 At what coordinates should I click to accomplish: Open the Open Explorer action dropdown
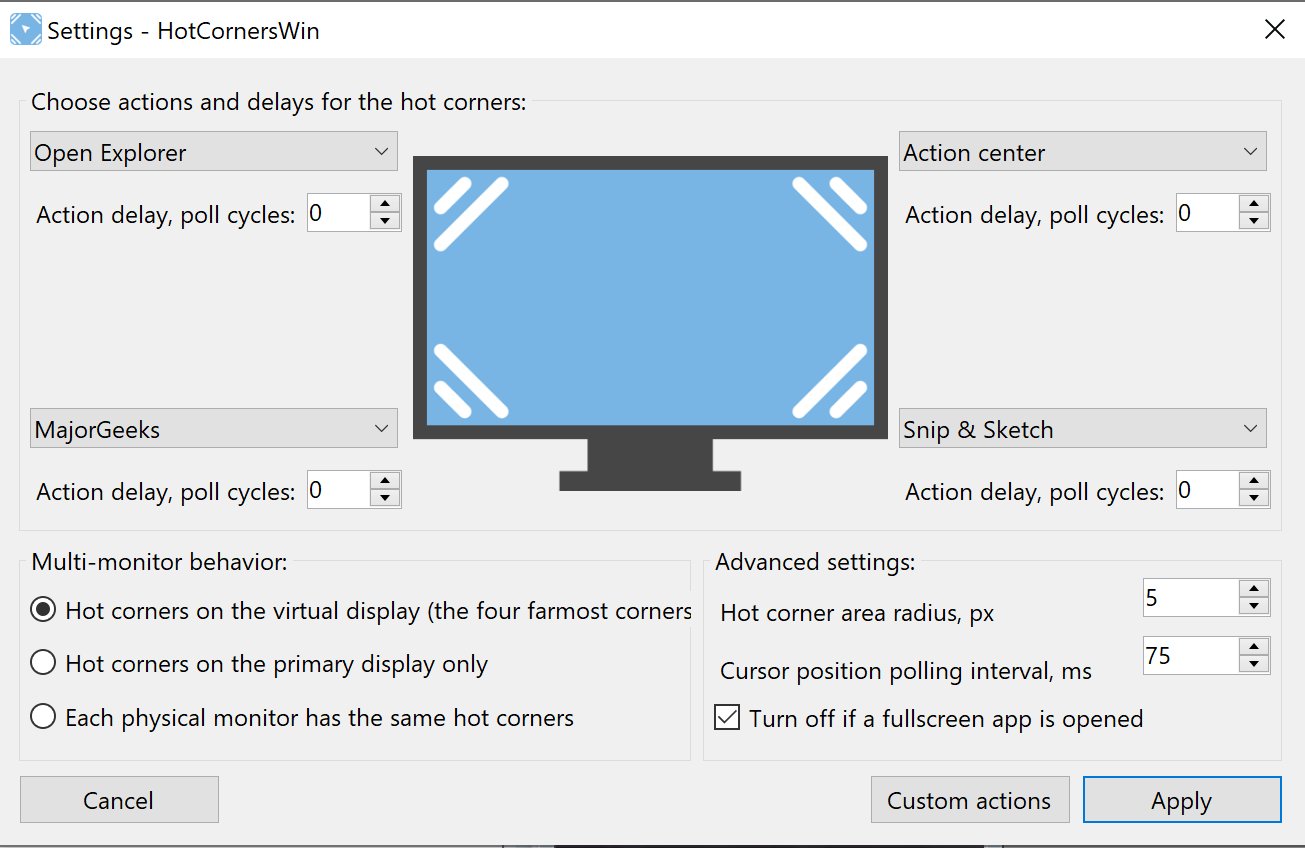pyautogui.click(x=213, y=152)
